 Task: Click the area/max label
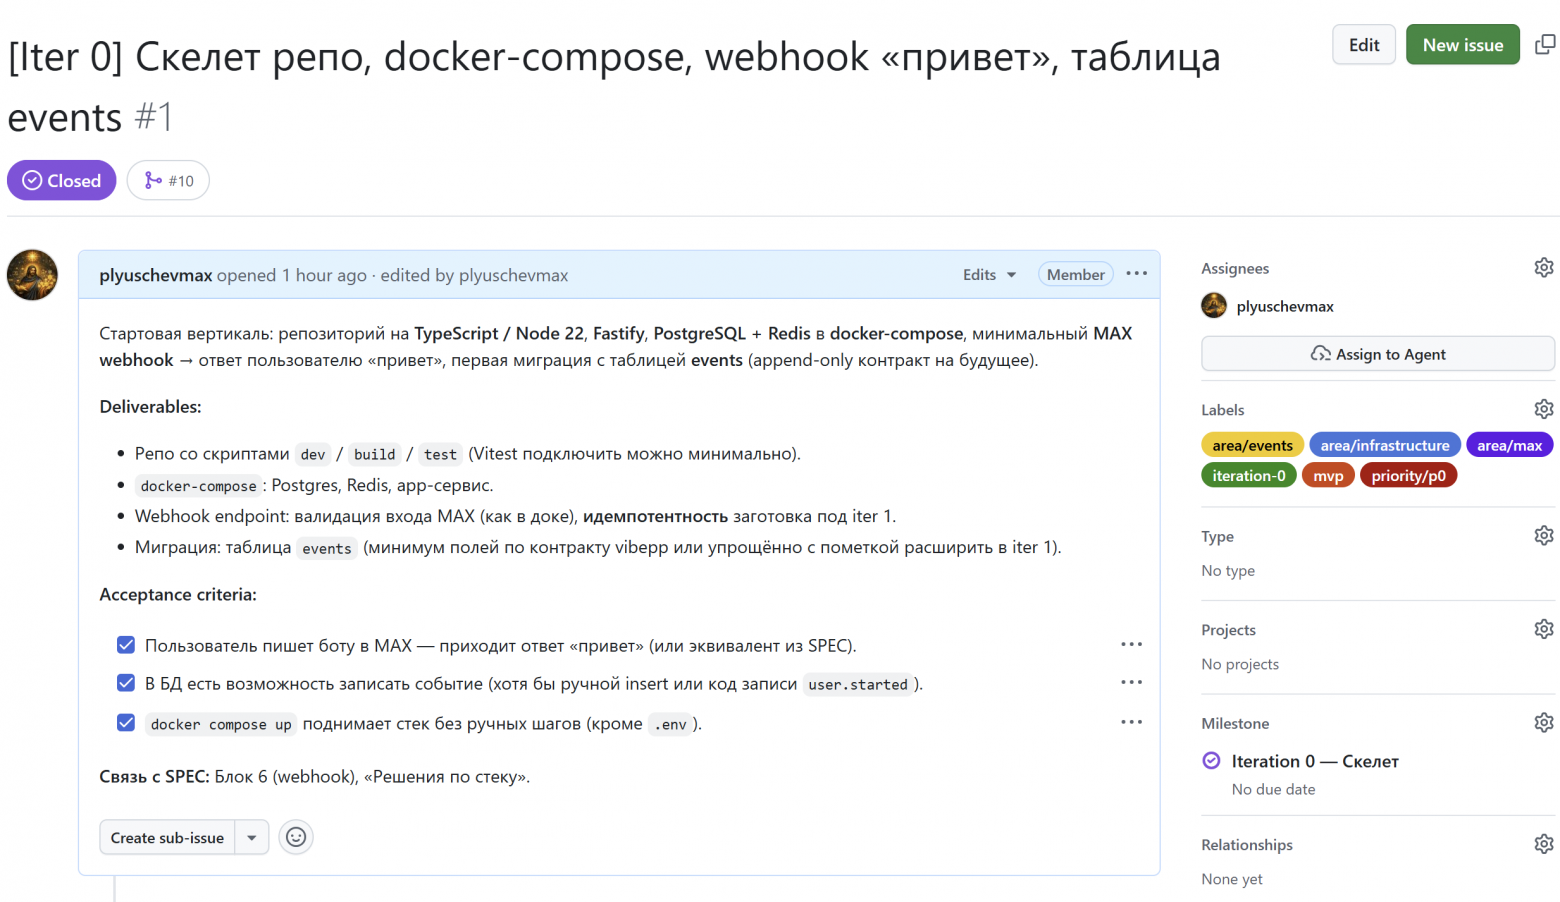(1509, 445)
